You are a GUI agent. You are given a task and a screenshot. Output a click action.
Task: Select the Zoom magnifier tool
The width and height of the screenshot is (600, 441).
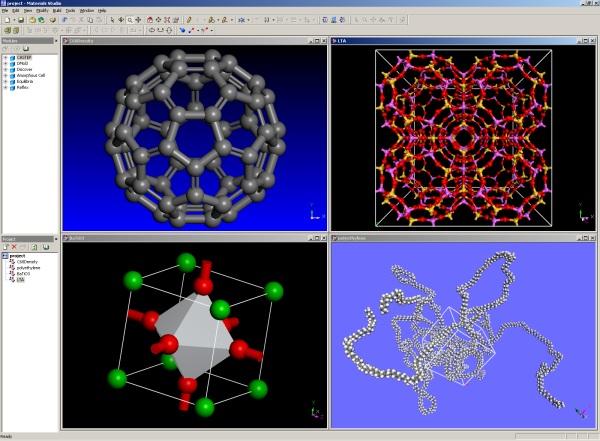coord(131,19)
